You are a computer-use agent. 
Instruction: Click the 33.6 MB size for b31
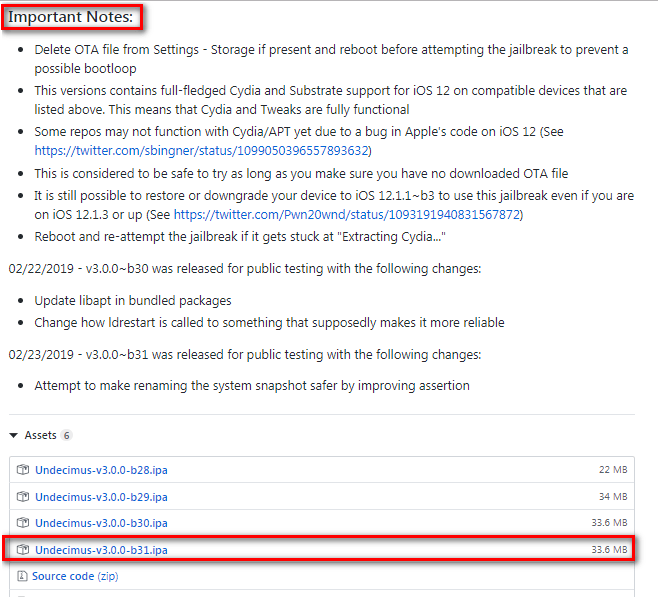(609, 549)
